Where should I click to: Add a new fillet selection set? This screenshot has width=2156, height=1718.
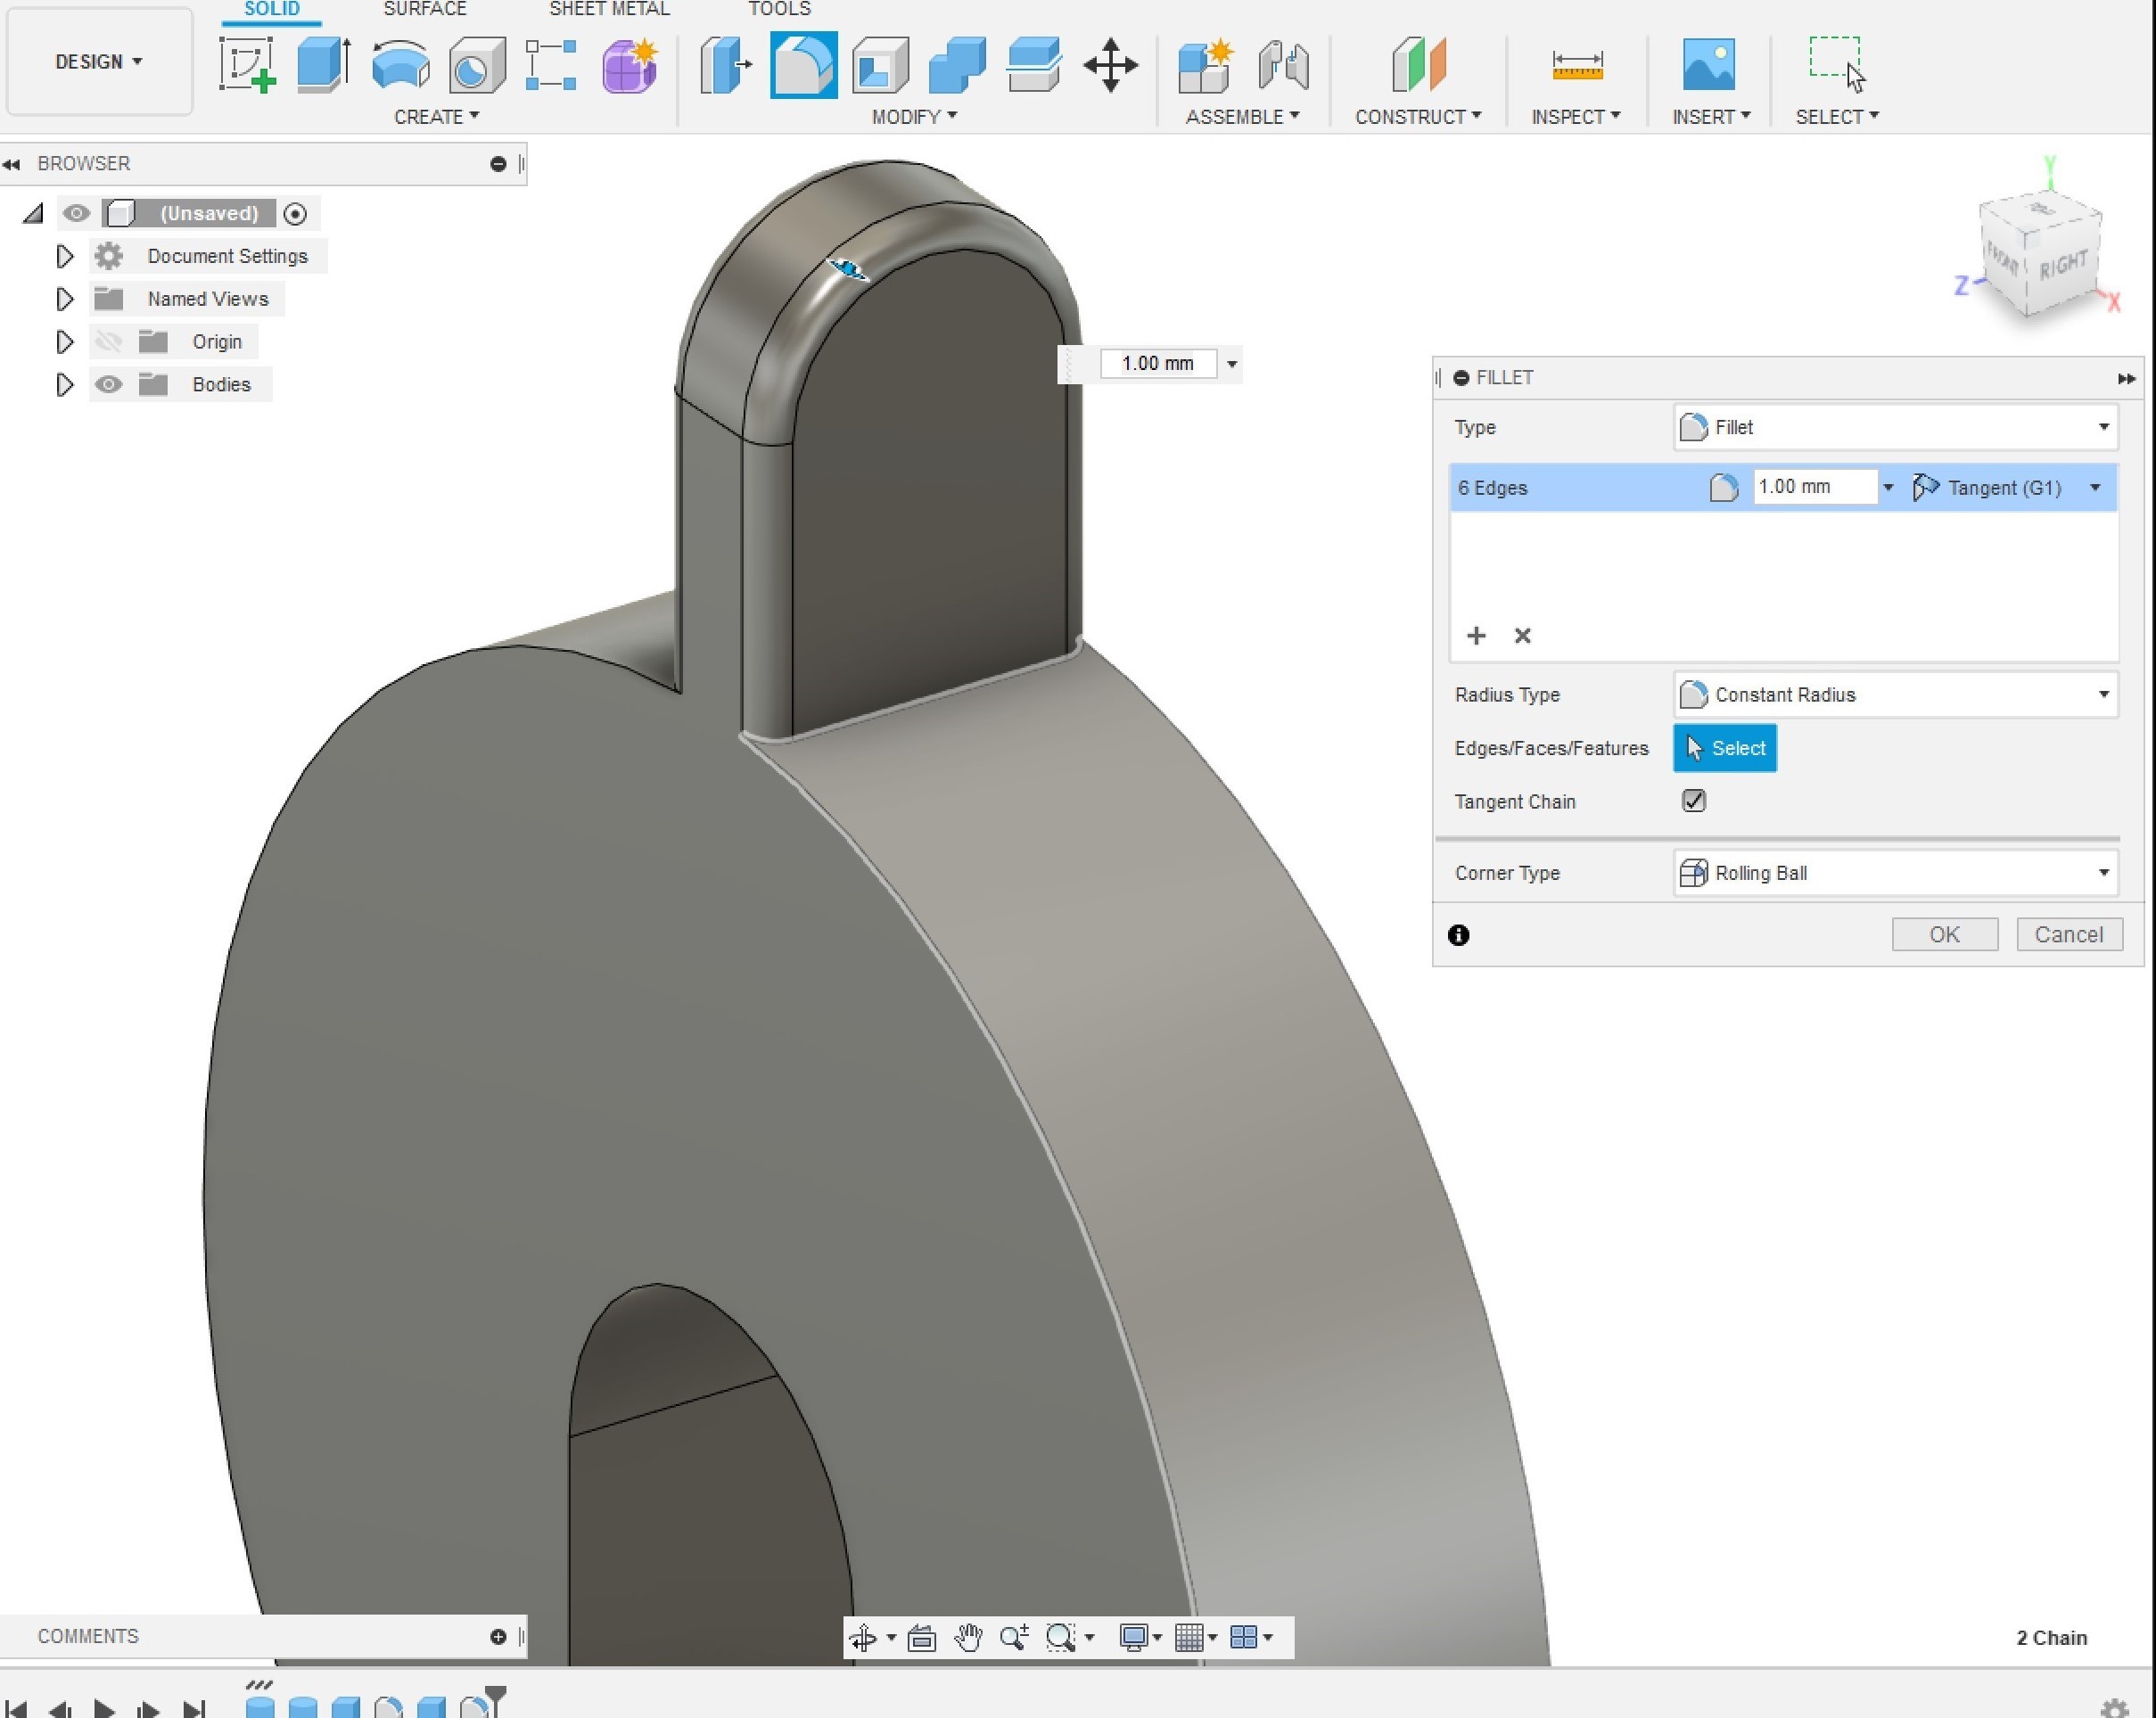tap(1476, 636)
